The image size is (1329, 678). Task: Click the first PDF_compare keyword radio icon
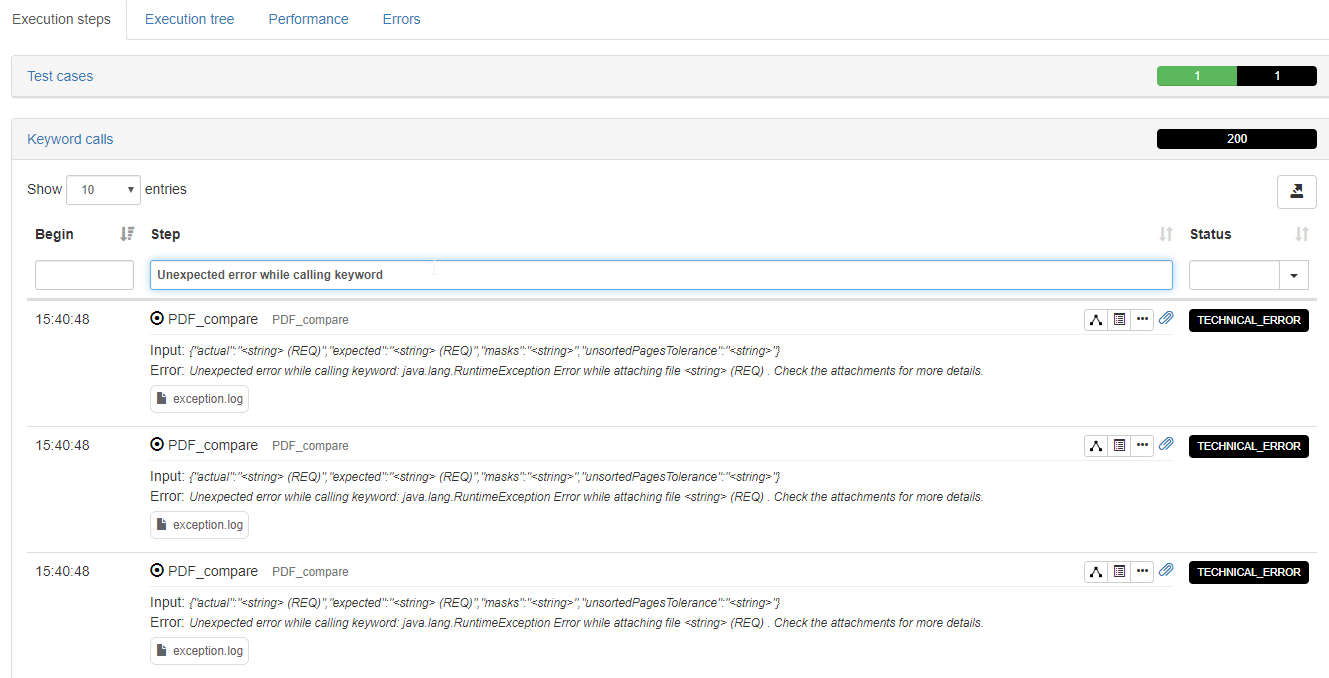(157, 319)
